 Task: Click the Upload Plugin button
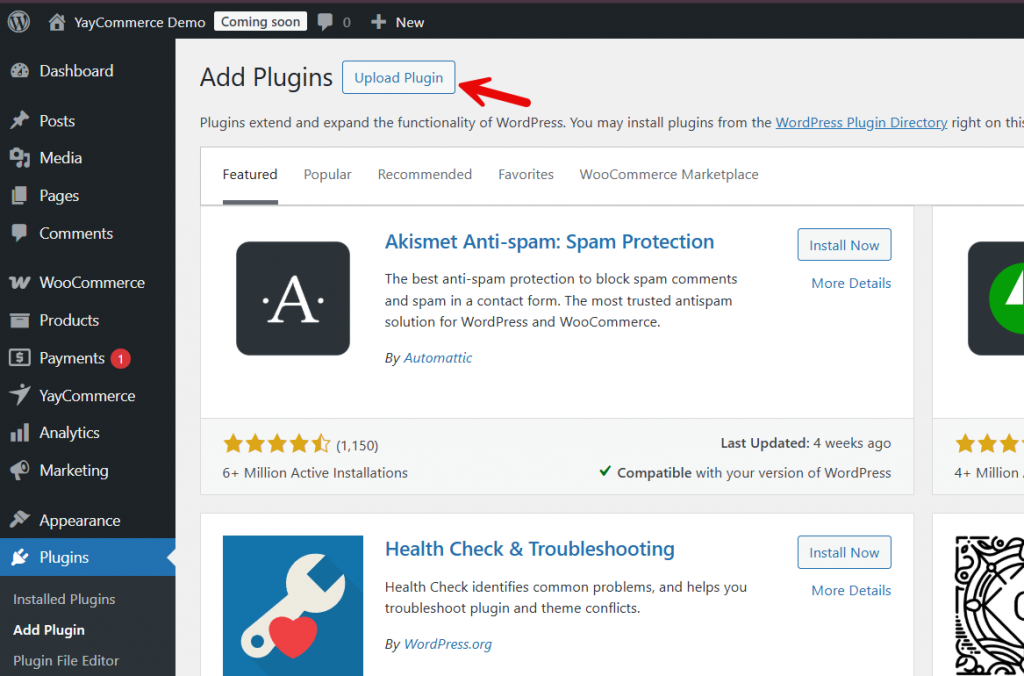tap(398, 77)
